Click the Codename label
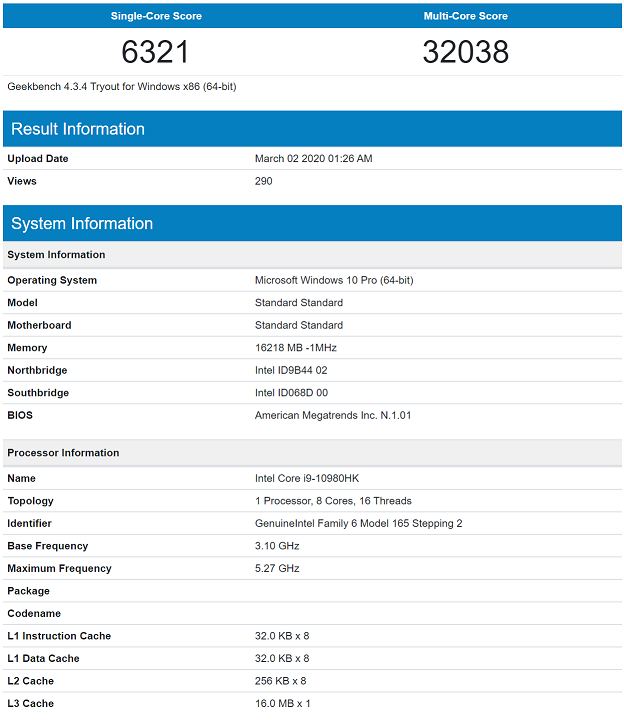 click(x=34, y=614)
